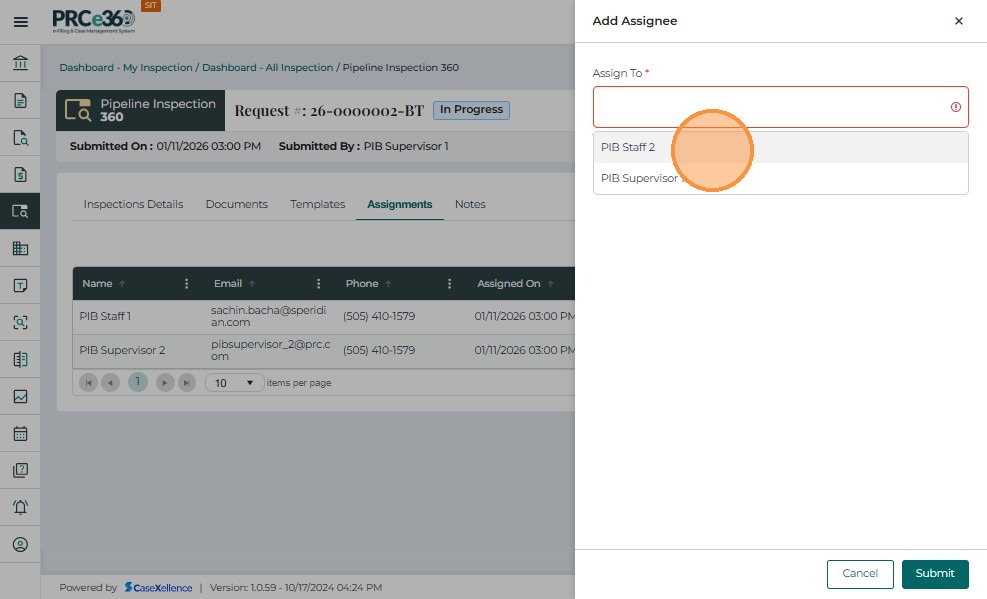Click the Assign To input field

pos(770,107)
